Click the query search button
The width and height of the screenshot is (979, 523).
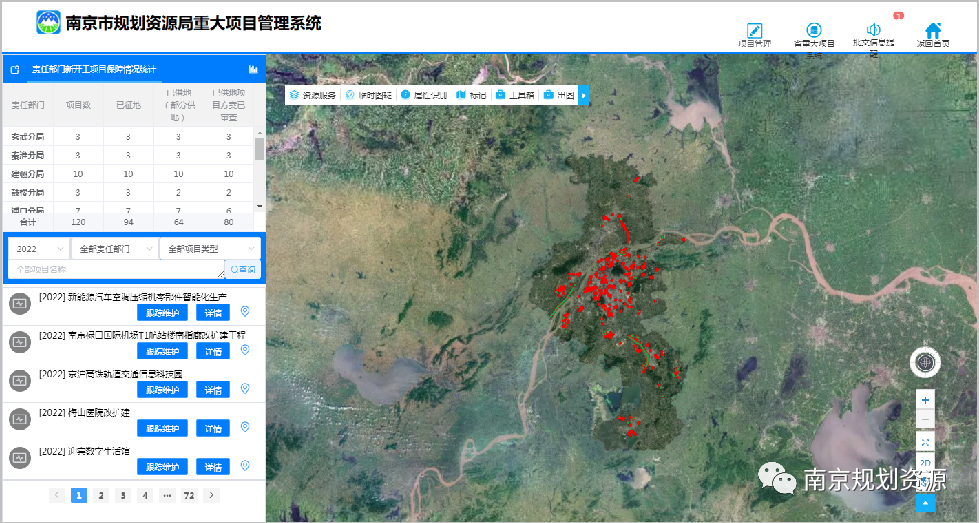[x=243, y=269]
